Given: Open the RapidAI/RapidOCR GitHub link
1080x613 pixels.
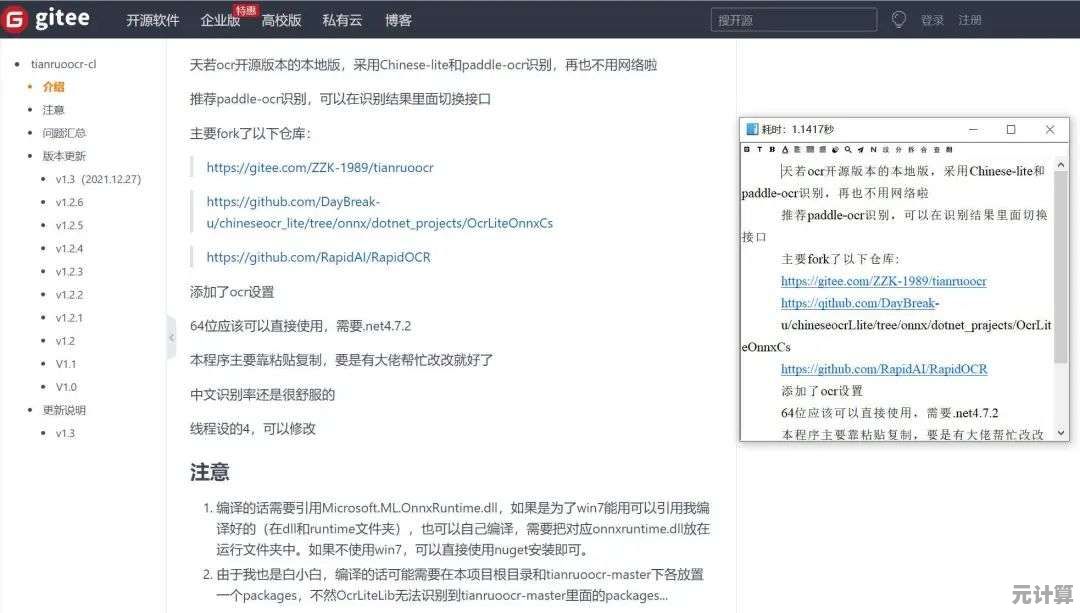Looking at the screenshot, I should 318,257.
